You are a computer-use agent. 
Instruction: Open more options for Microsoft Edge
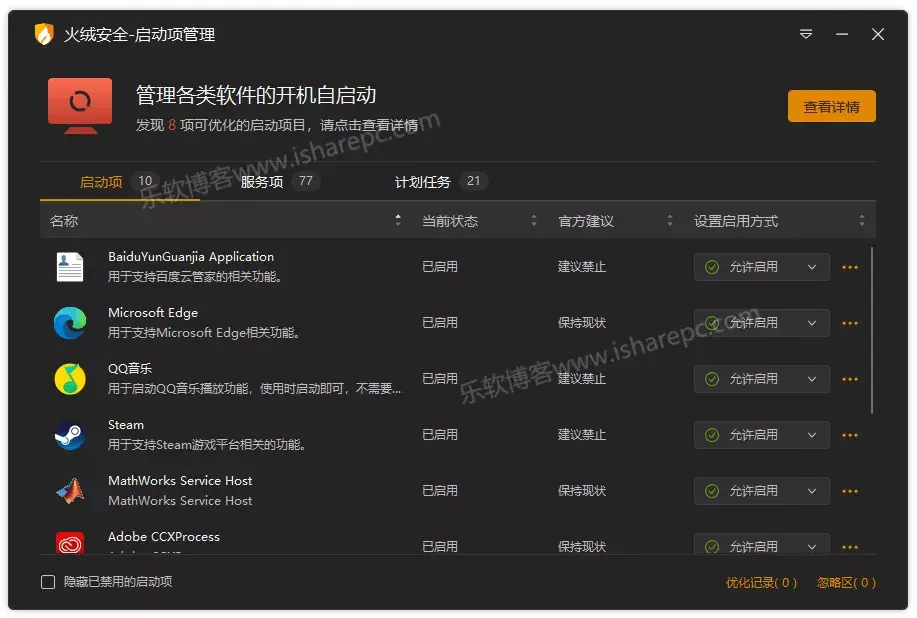850,323
